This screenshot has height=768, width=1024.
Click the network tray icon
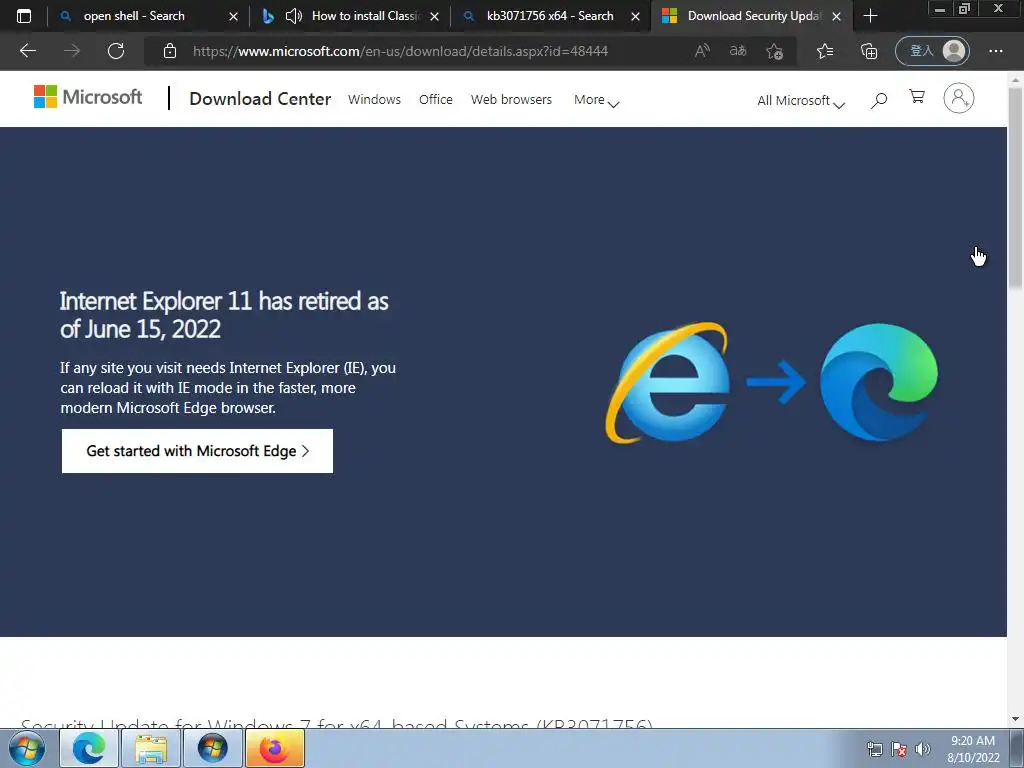point(874,749)
